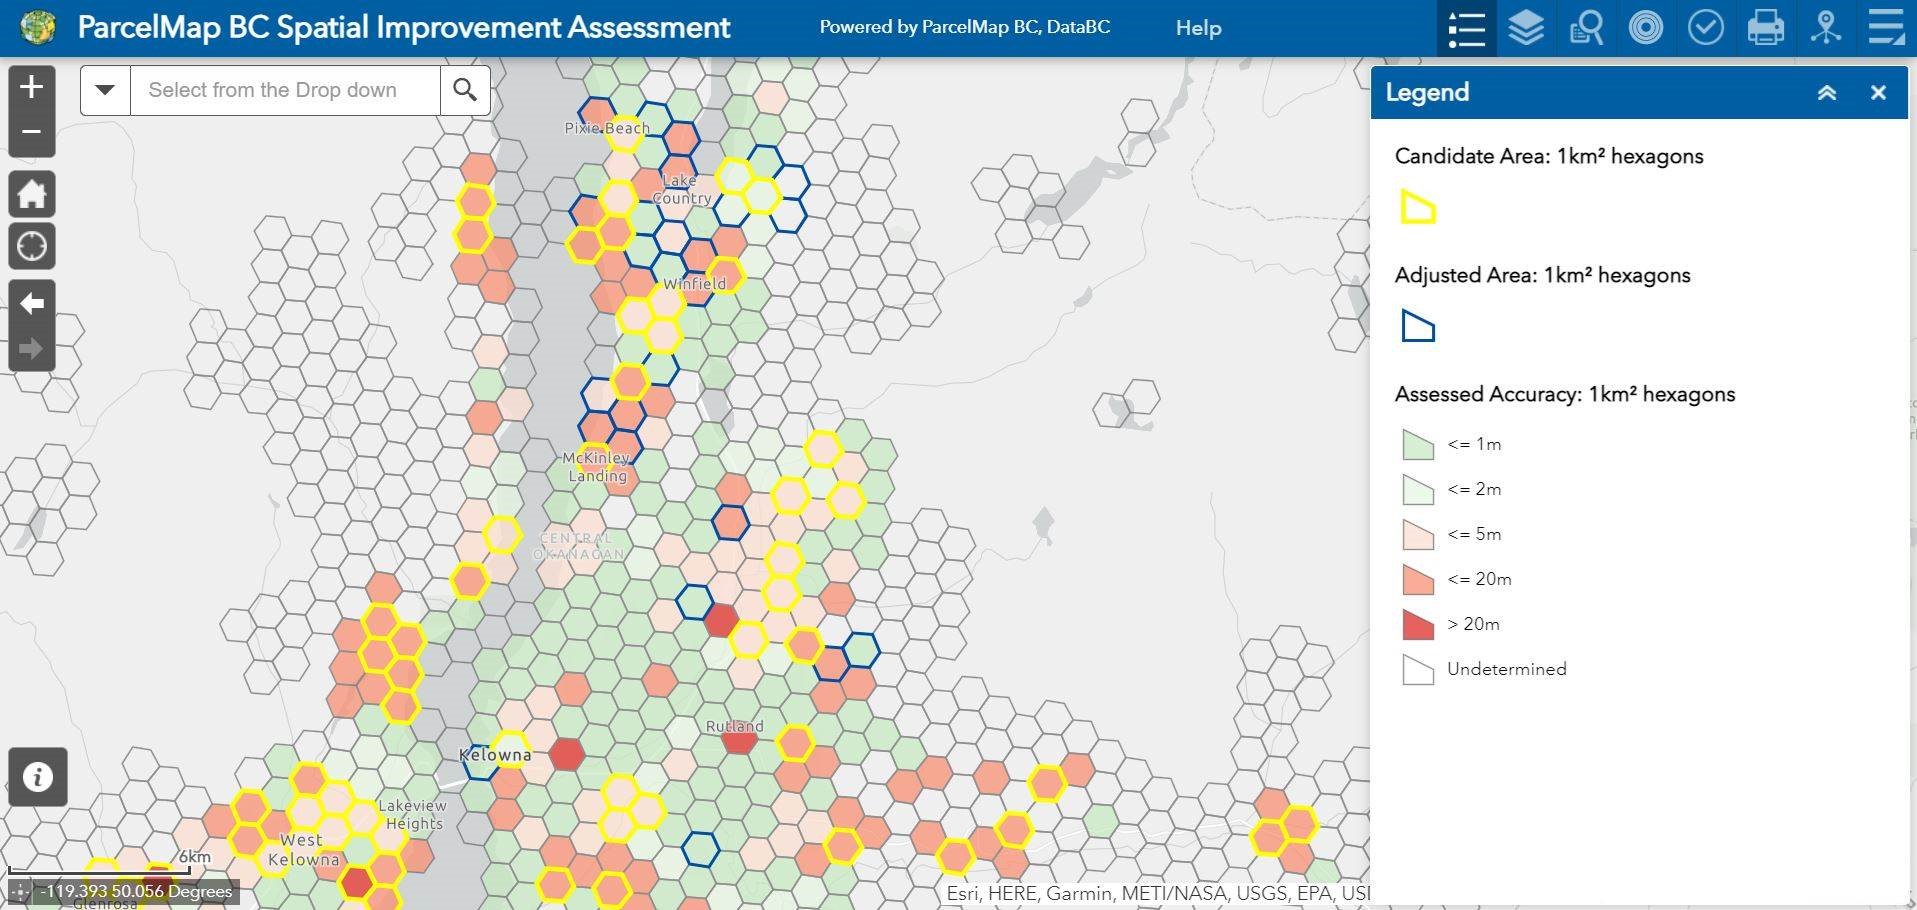
Task: Click the Winfield map label
Action: click(x=694, y=284)
